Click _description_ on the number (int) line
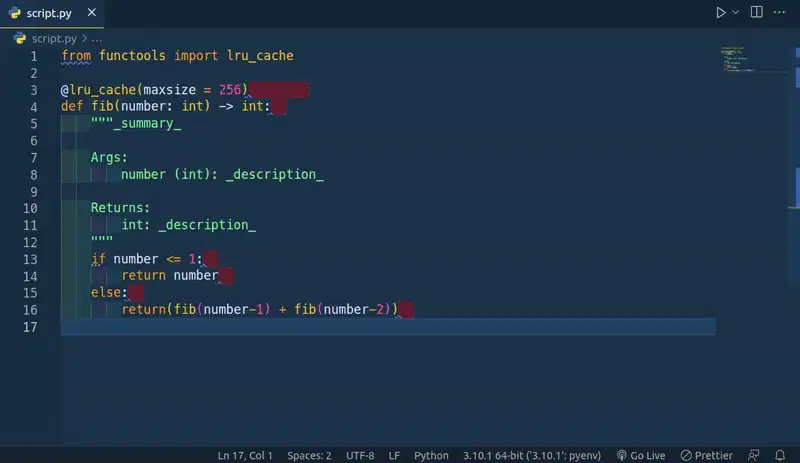The height and width of the screenshot is (463, 800). click(x=274, y=175)
